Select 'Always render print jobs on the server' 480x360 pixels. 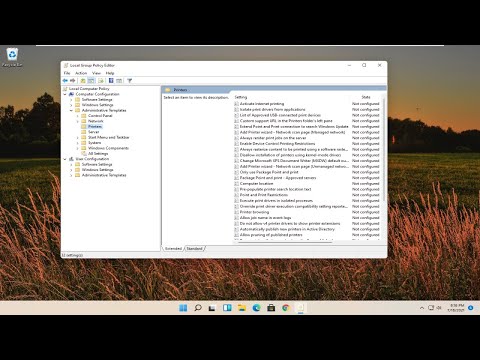tap(273, 138)
